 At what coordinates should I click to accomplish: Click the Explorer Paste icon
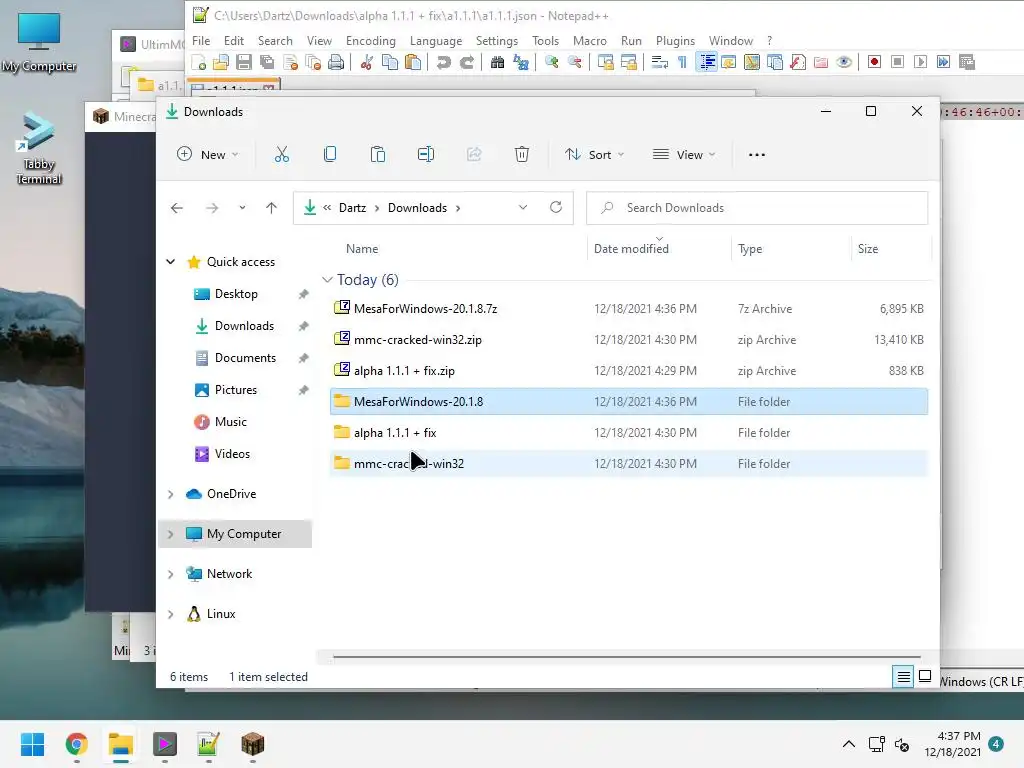(377, 155)
